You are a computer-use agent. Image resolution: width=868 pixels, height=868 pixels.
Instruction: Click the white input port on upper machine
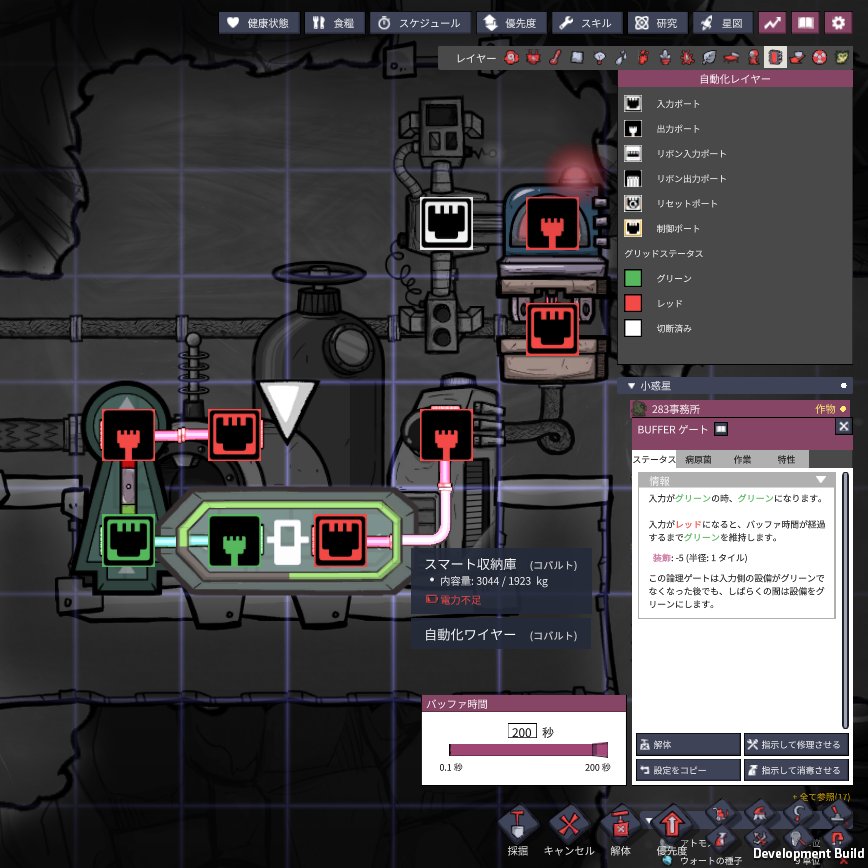pyautogui.click(x=446, y=223)
